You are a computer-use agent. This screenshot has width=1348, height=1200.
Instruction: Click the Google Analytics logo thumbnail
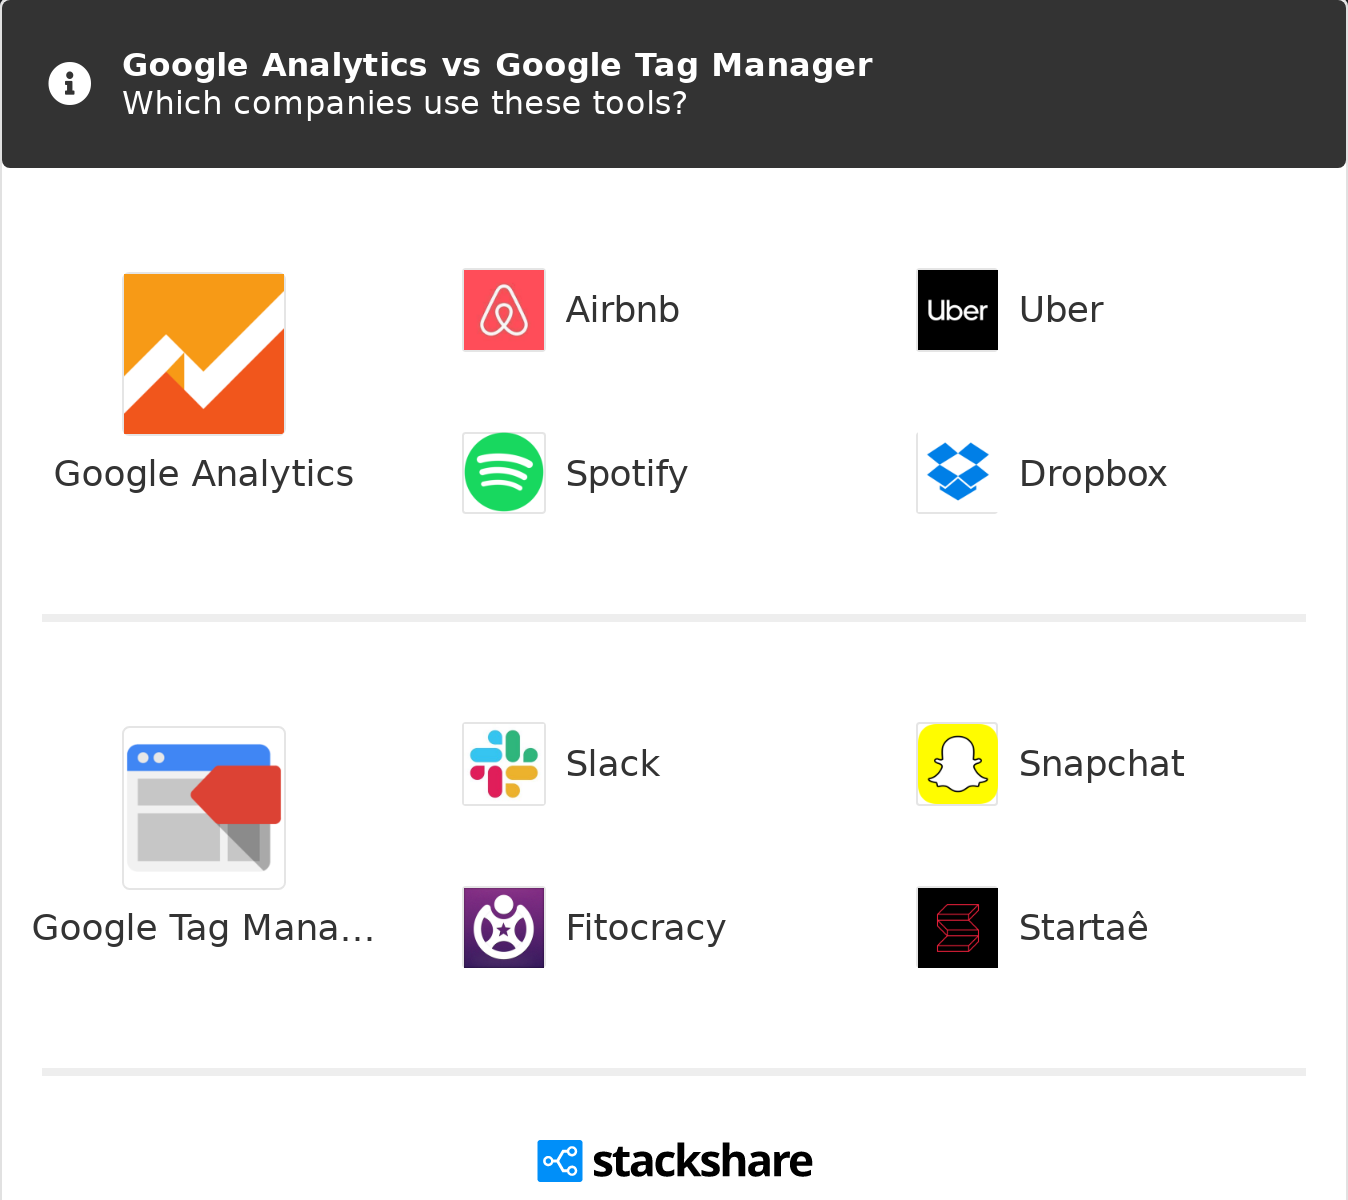(x=204, y=354)
